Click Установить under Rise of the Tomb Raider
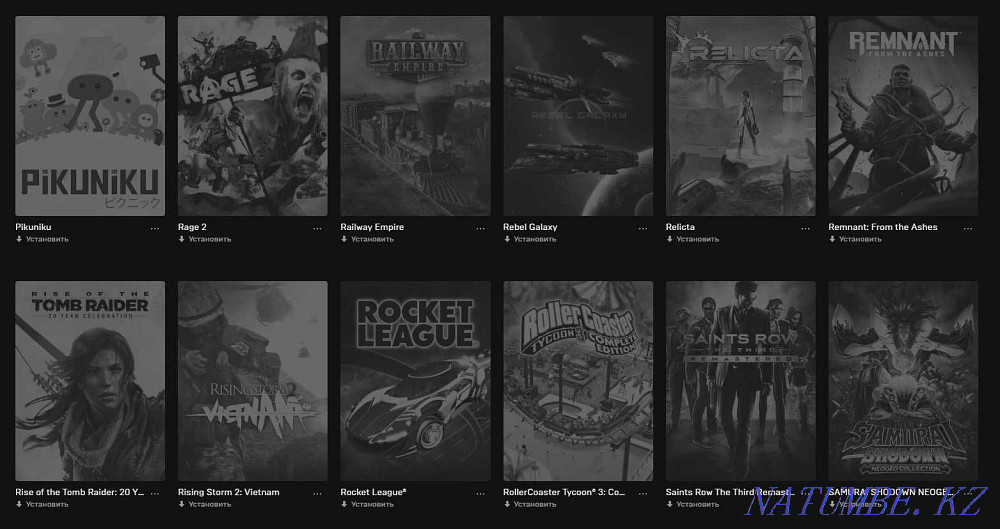The image size is (1000, 529). point(42,504)
